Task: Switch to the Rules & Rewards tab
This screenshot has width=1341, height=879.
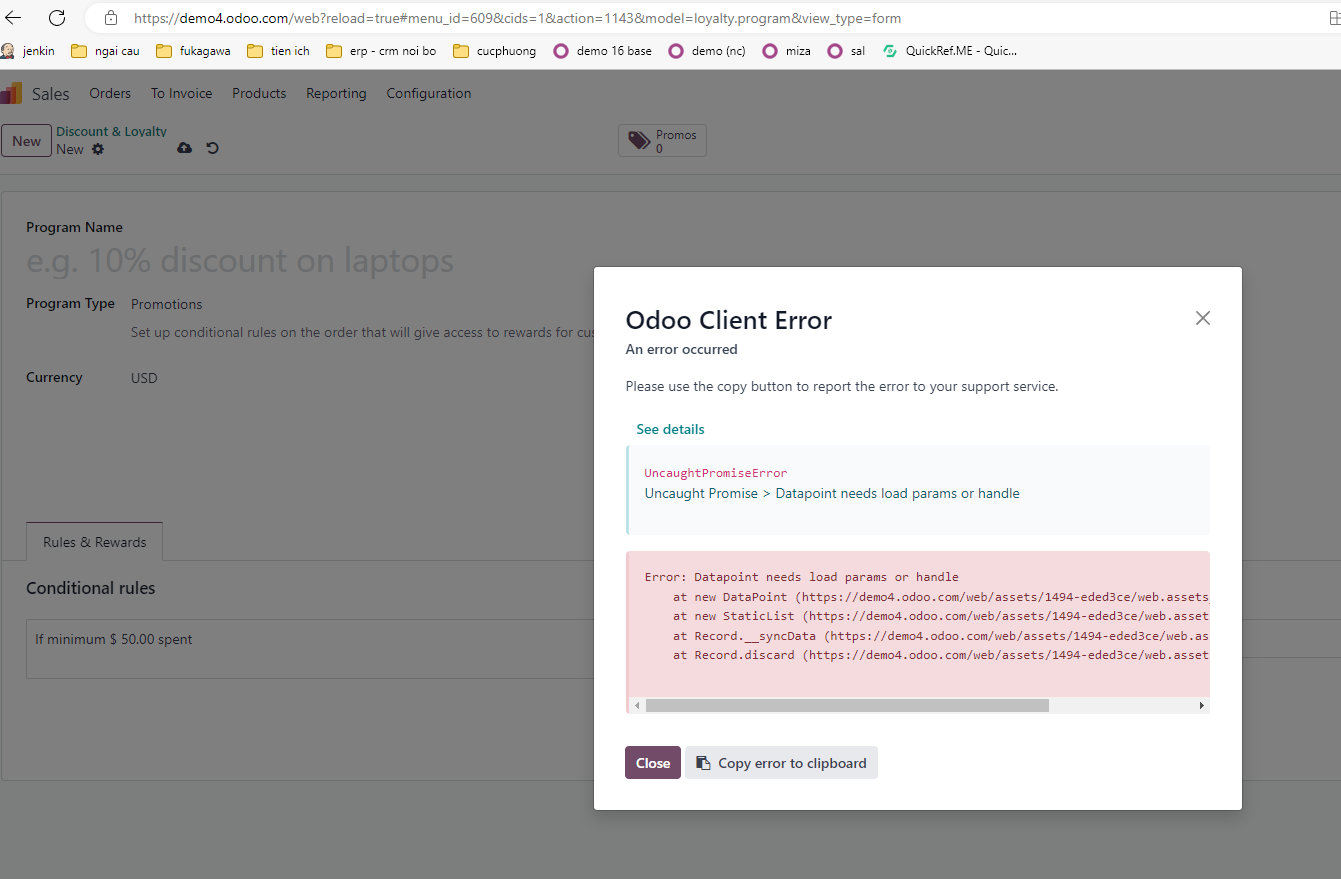Action: pos(94,541)
